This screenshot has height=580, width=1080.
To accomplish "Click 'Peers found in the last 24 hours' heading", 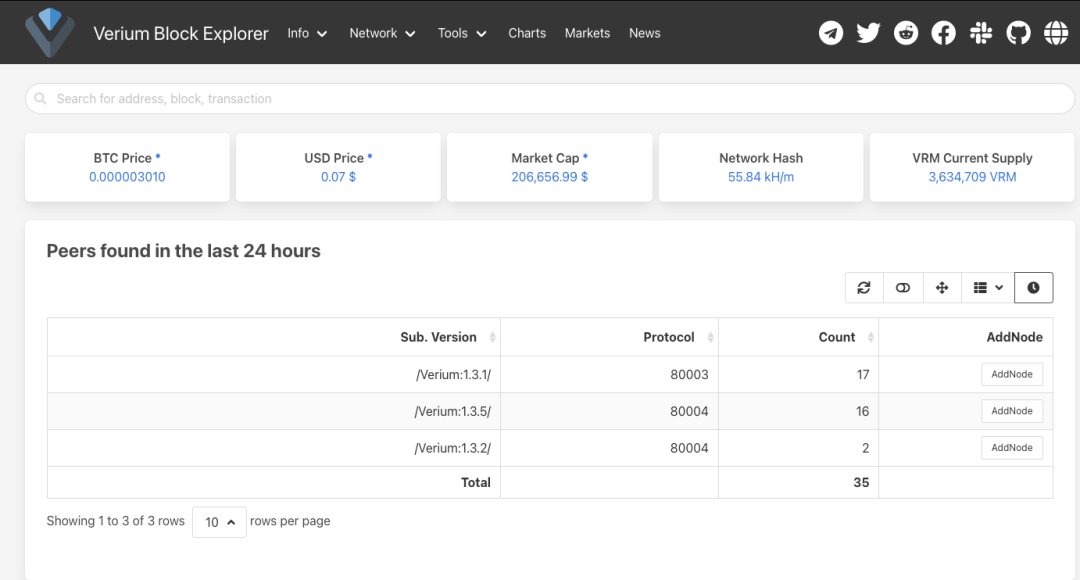I will (x=183, y=251).
